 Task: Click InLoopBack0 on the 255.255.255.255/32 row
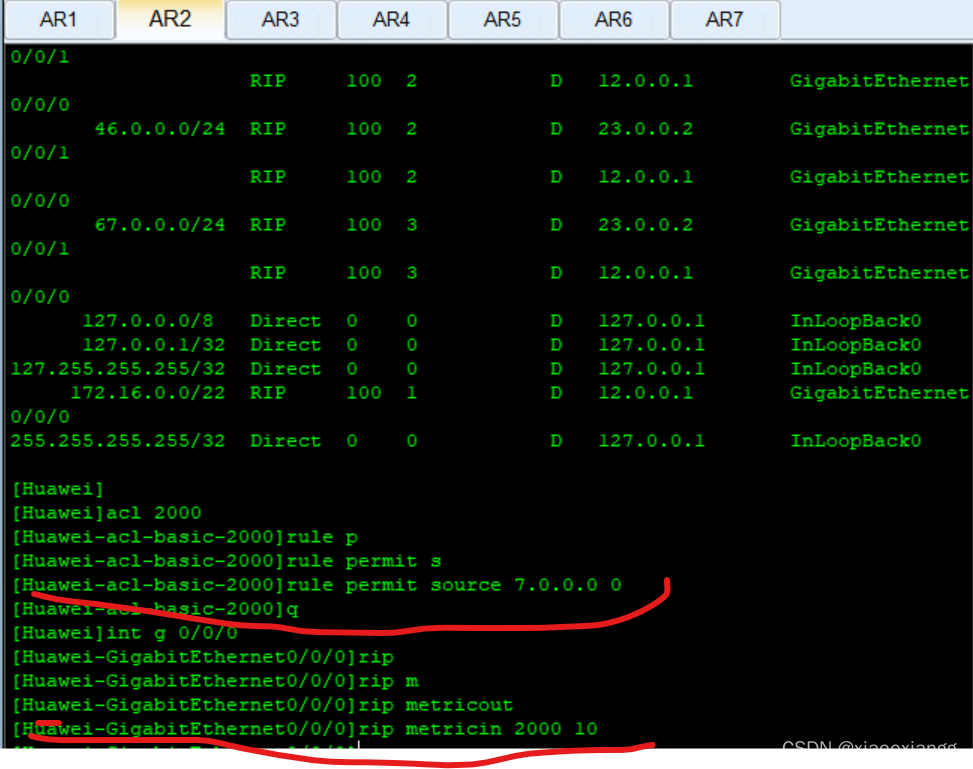[856, 441]
